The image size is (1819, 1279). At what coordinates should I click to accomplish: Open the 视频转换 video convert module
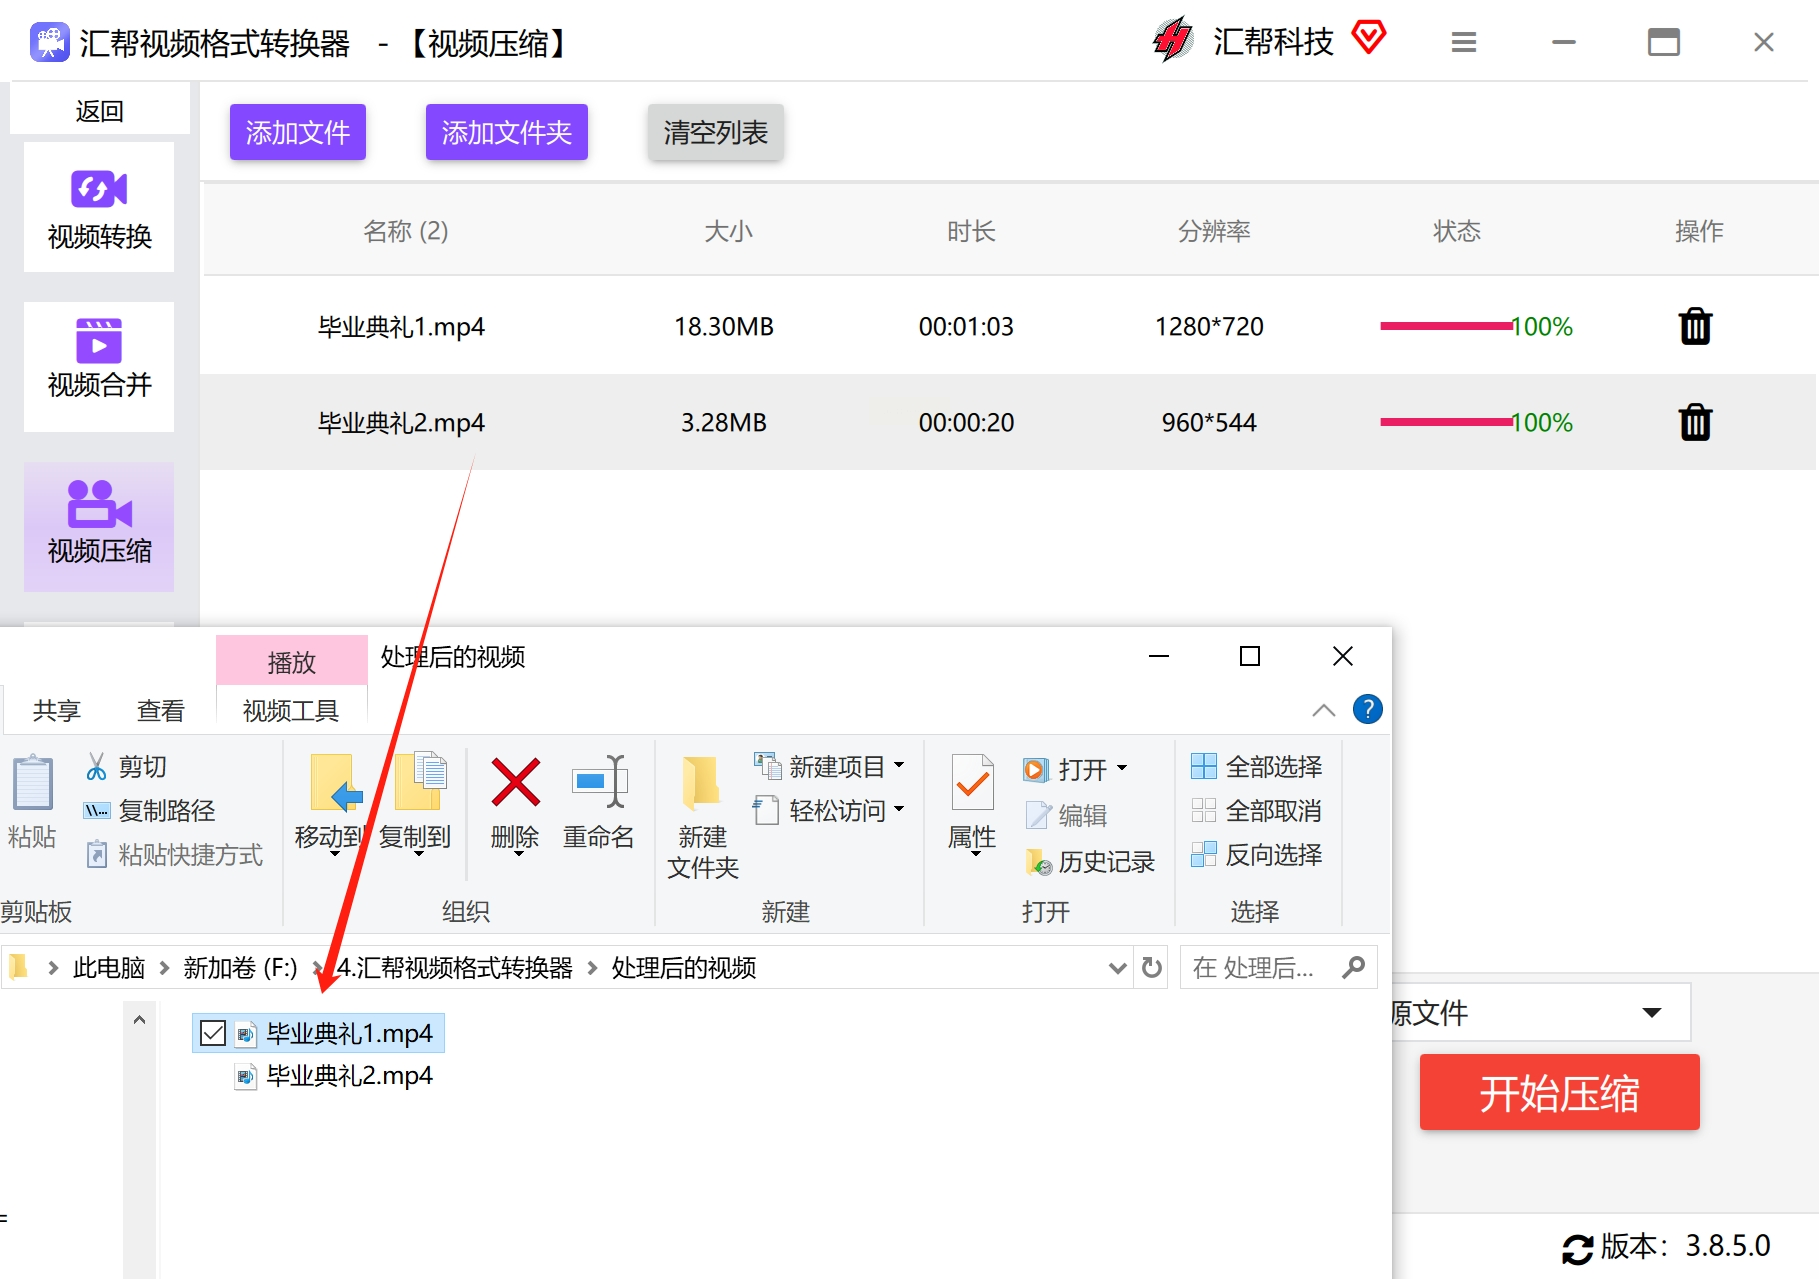tap(99, 208)
